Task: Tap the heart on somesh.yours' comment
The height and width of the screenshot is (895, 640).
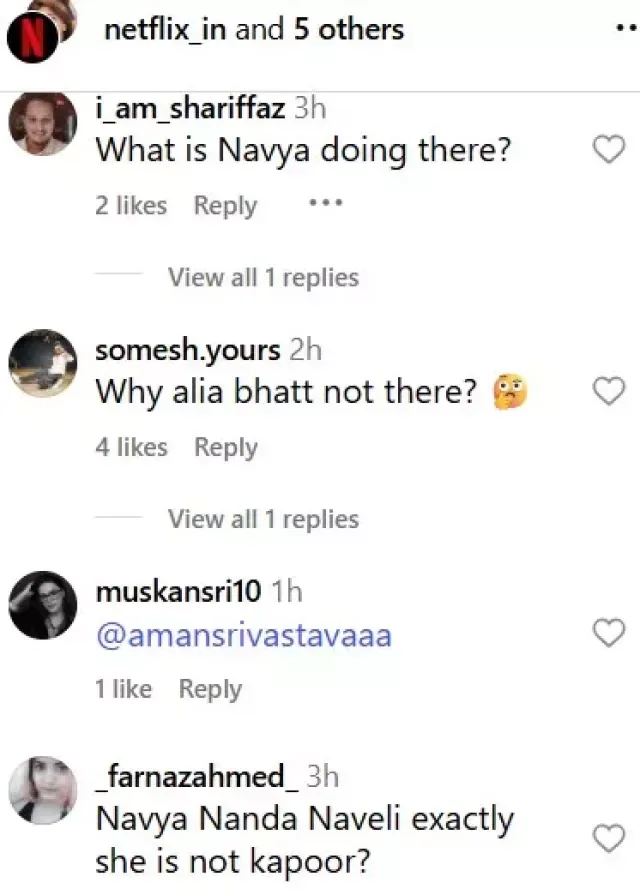Action: [609, 393]
